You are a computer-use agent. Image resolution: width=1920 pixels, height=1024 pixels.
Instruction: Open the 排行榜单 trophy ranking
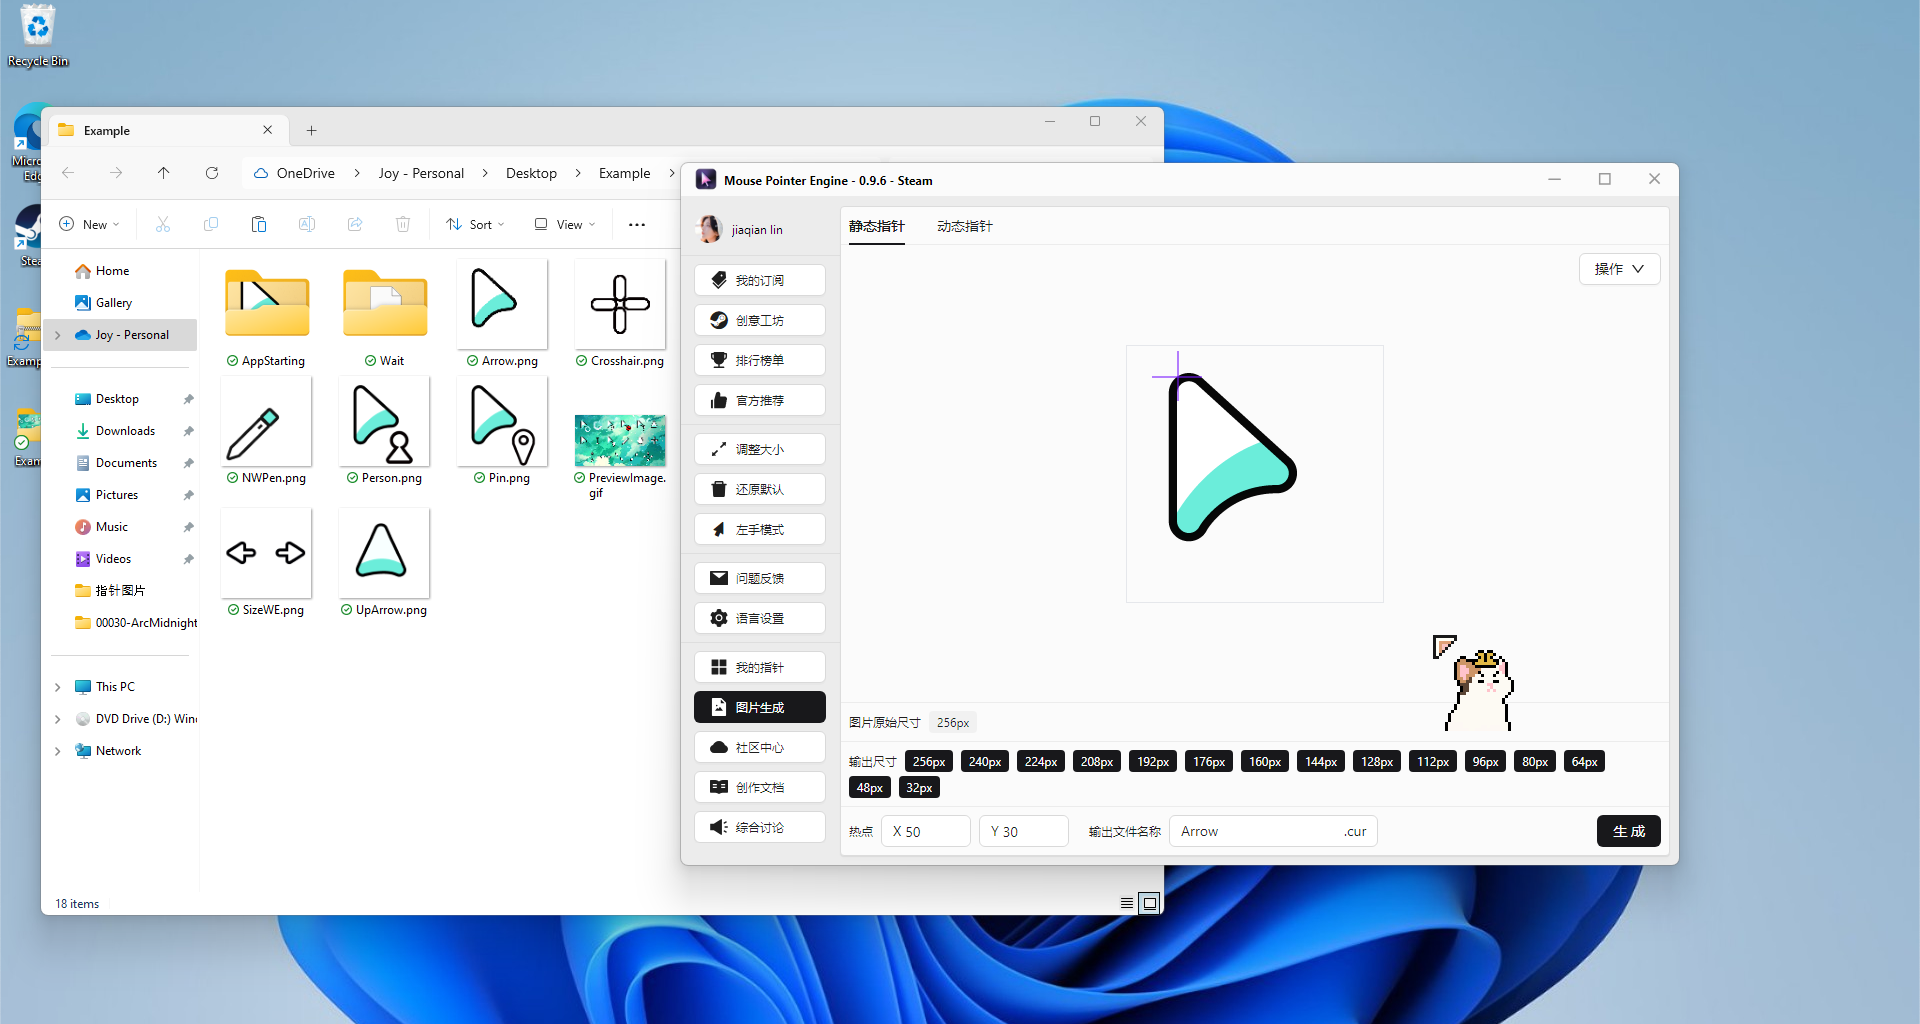(759, 360)
